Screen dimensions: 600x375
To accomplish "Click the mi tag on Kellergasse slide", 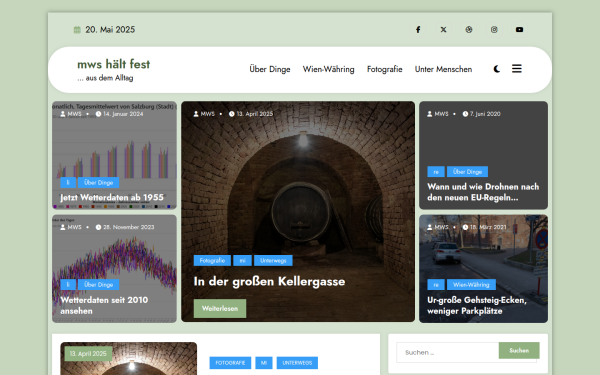I will 242,261.
